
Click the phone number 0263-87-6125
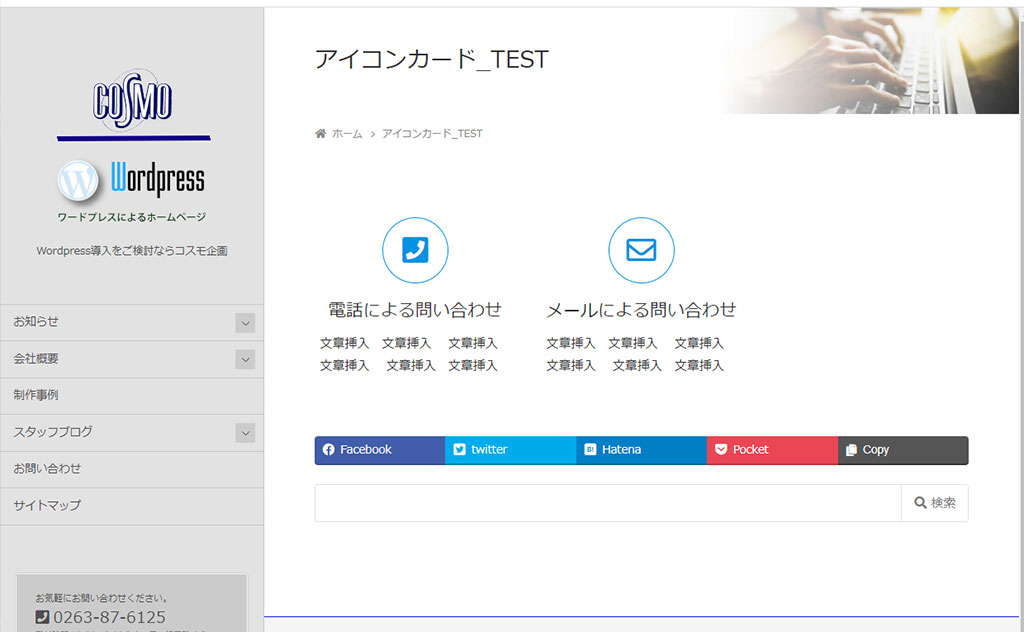pyautogui.click(x=109, y=617)
